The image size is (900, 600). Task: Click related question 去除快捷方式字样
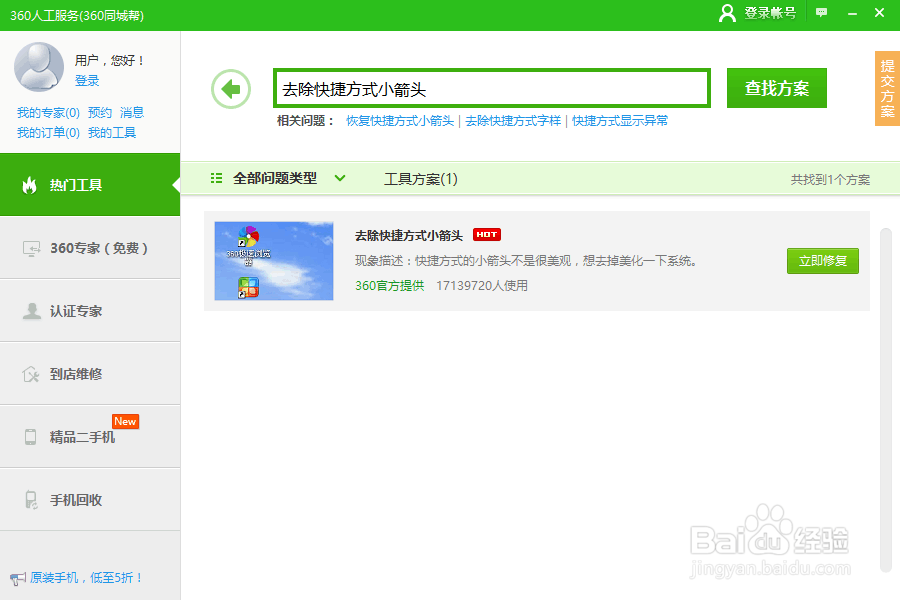[513, 121]
